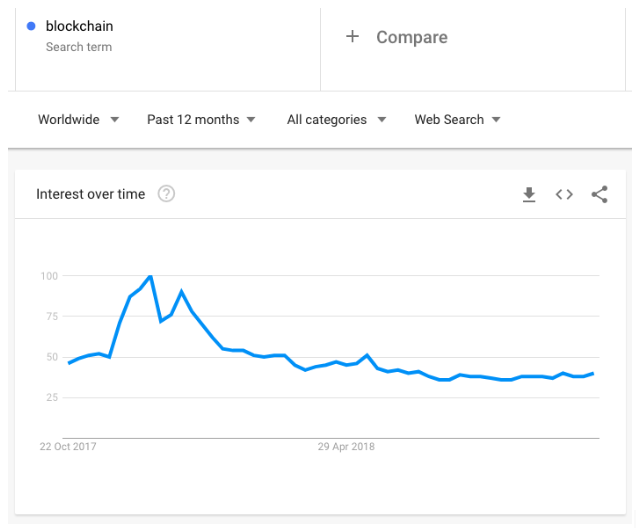
Task: Click the 22 Oct 2017 date label
Action: click(68, 446)
